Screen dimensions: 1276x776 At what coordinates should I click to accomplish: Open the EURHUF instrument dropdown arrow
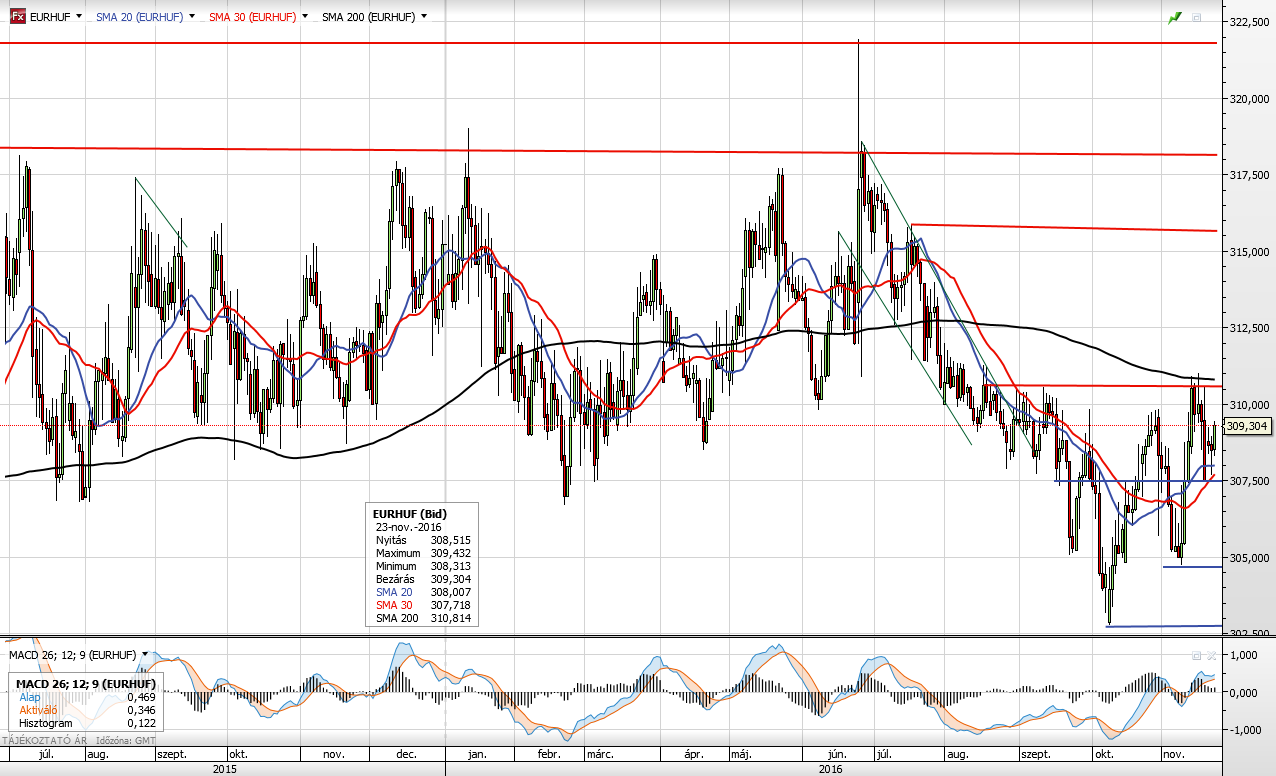point(77,17)
